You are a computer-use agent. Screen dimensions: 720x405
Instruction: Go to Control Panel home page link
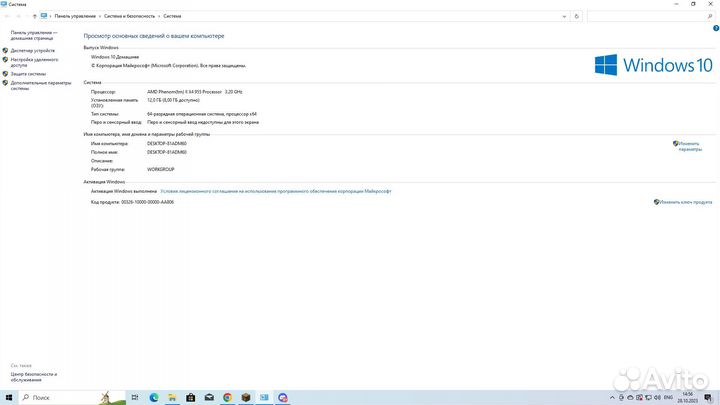click(x=34, y=35)
